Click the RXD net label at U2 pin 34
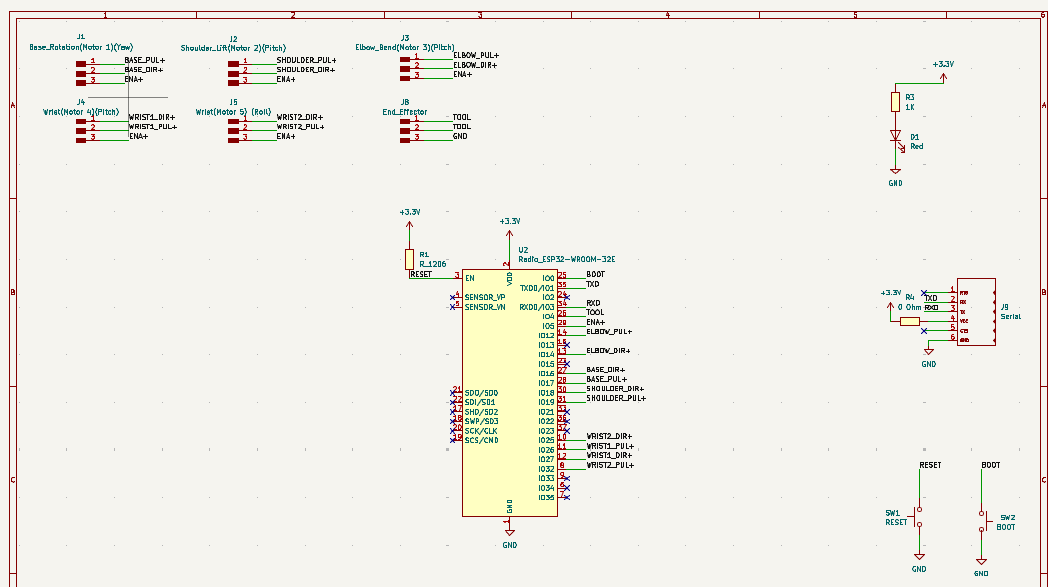 pos(594,303)
